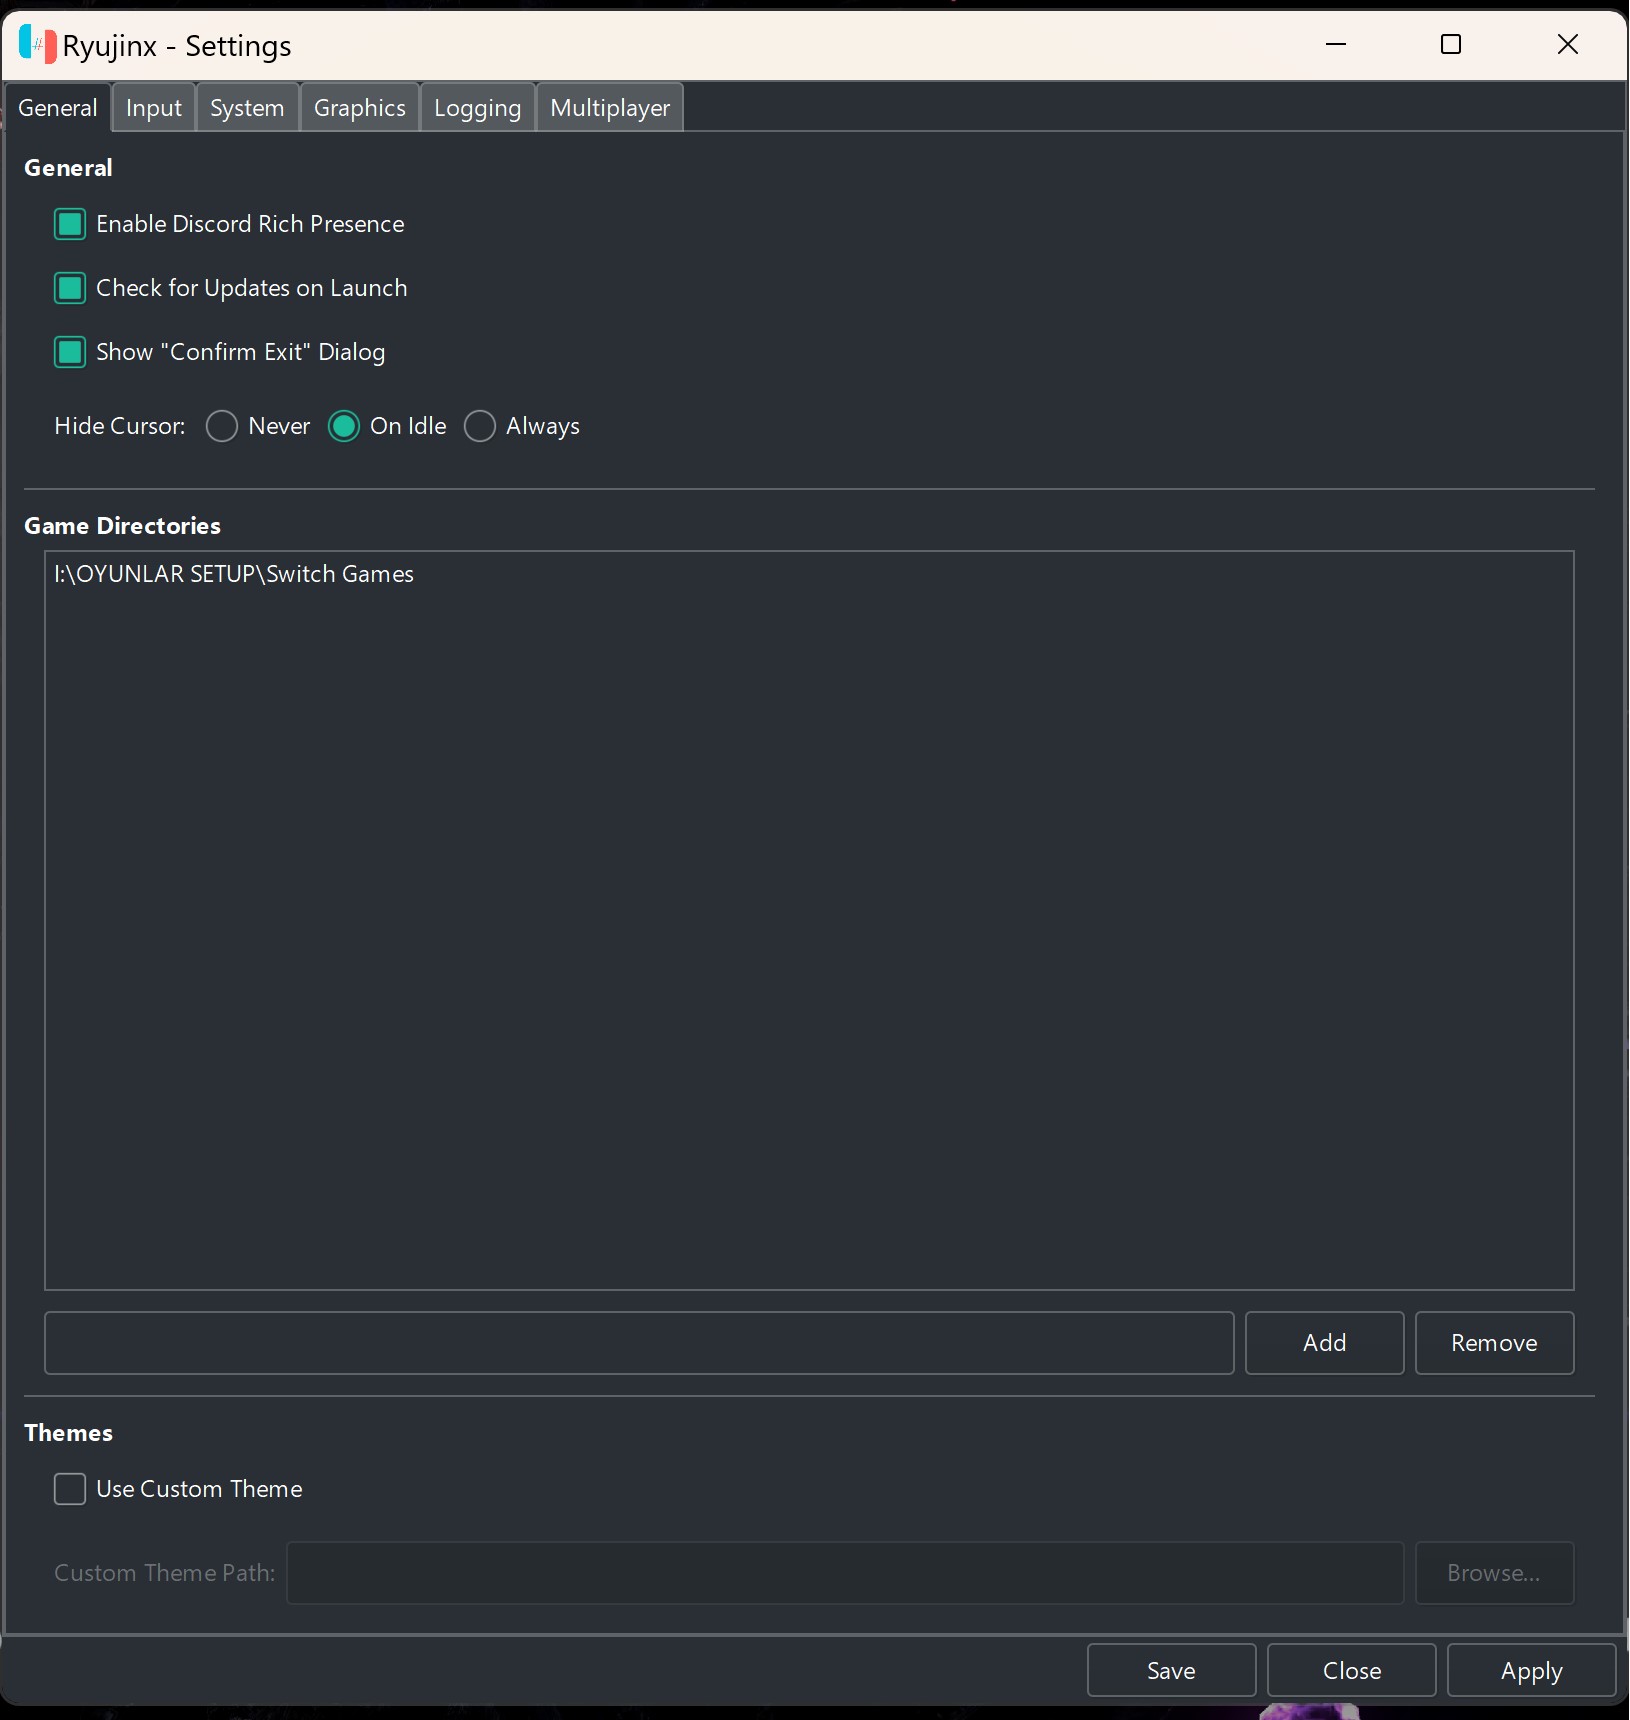
Task: Click the game directory path input field
Action: [639, 1343]
